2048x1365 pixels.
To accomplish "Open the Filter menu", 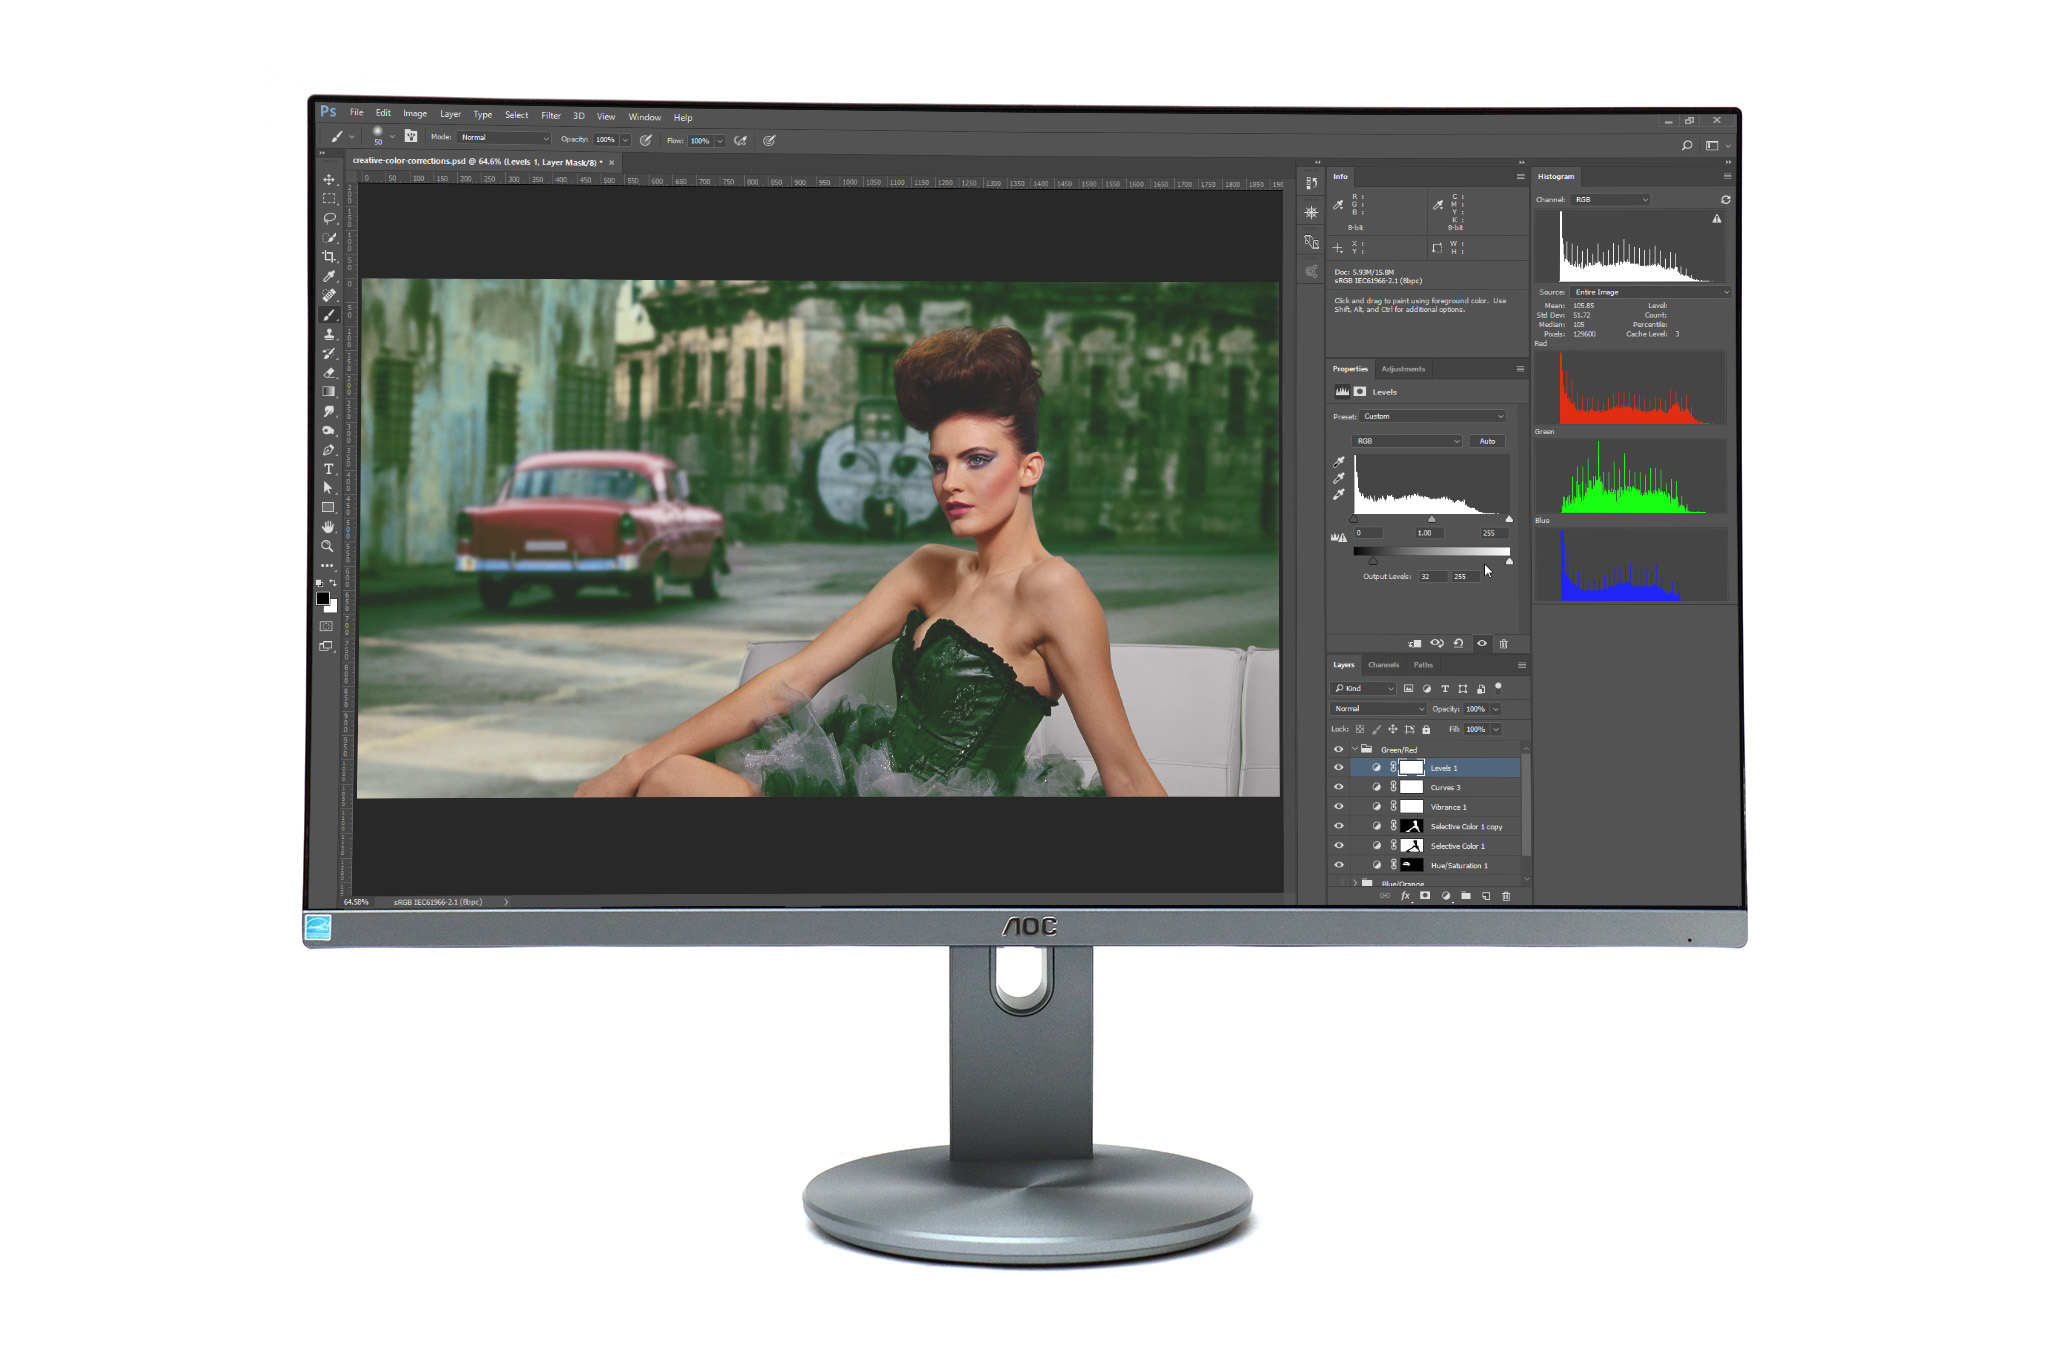I will (x=550, y=116).
